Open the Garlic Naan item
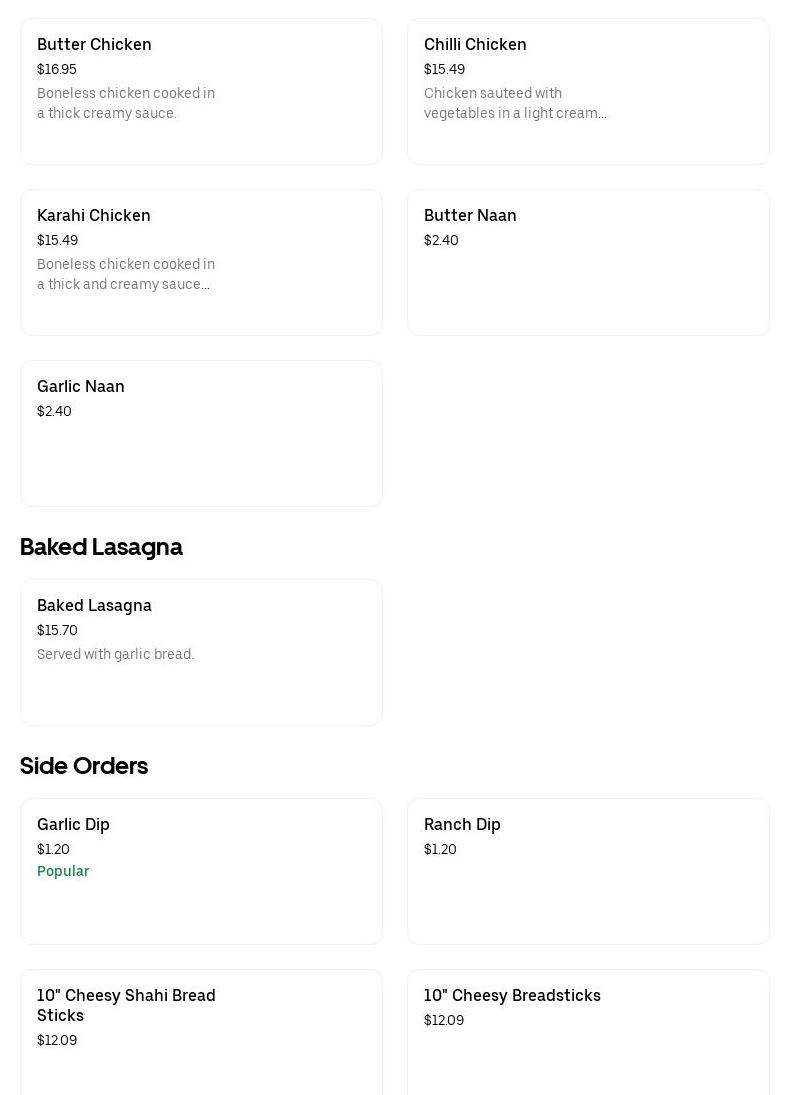This screenshot has width=804, height=1095. coord(81,387)
